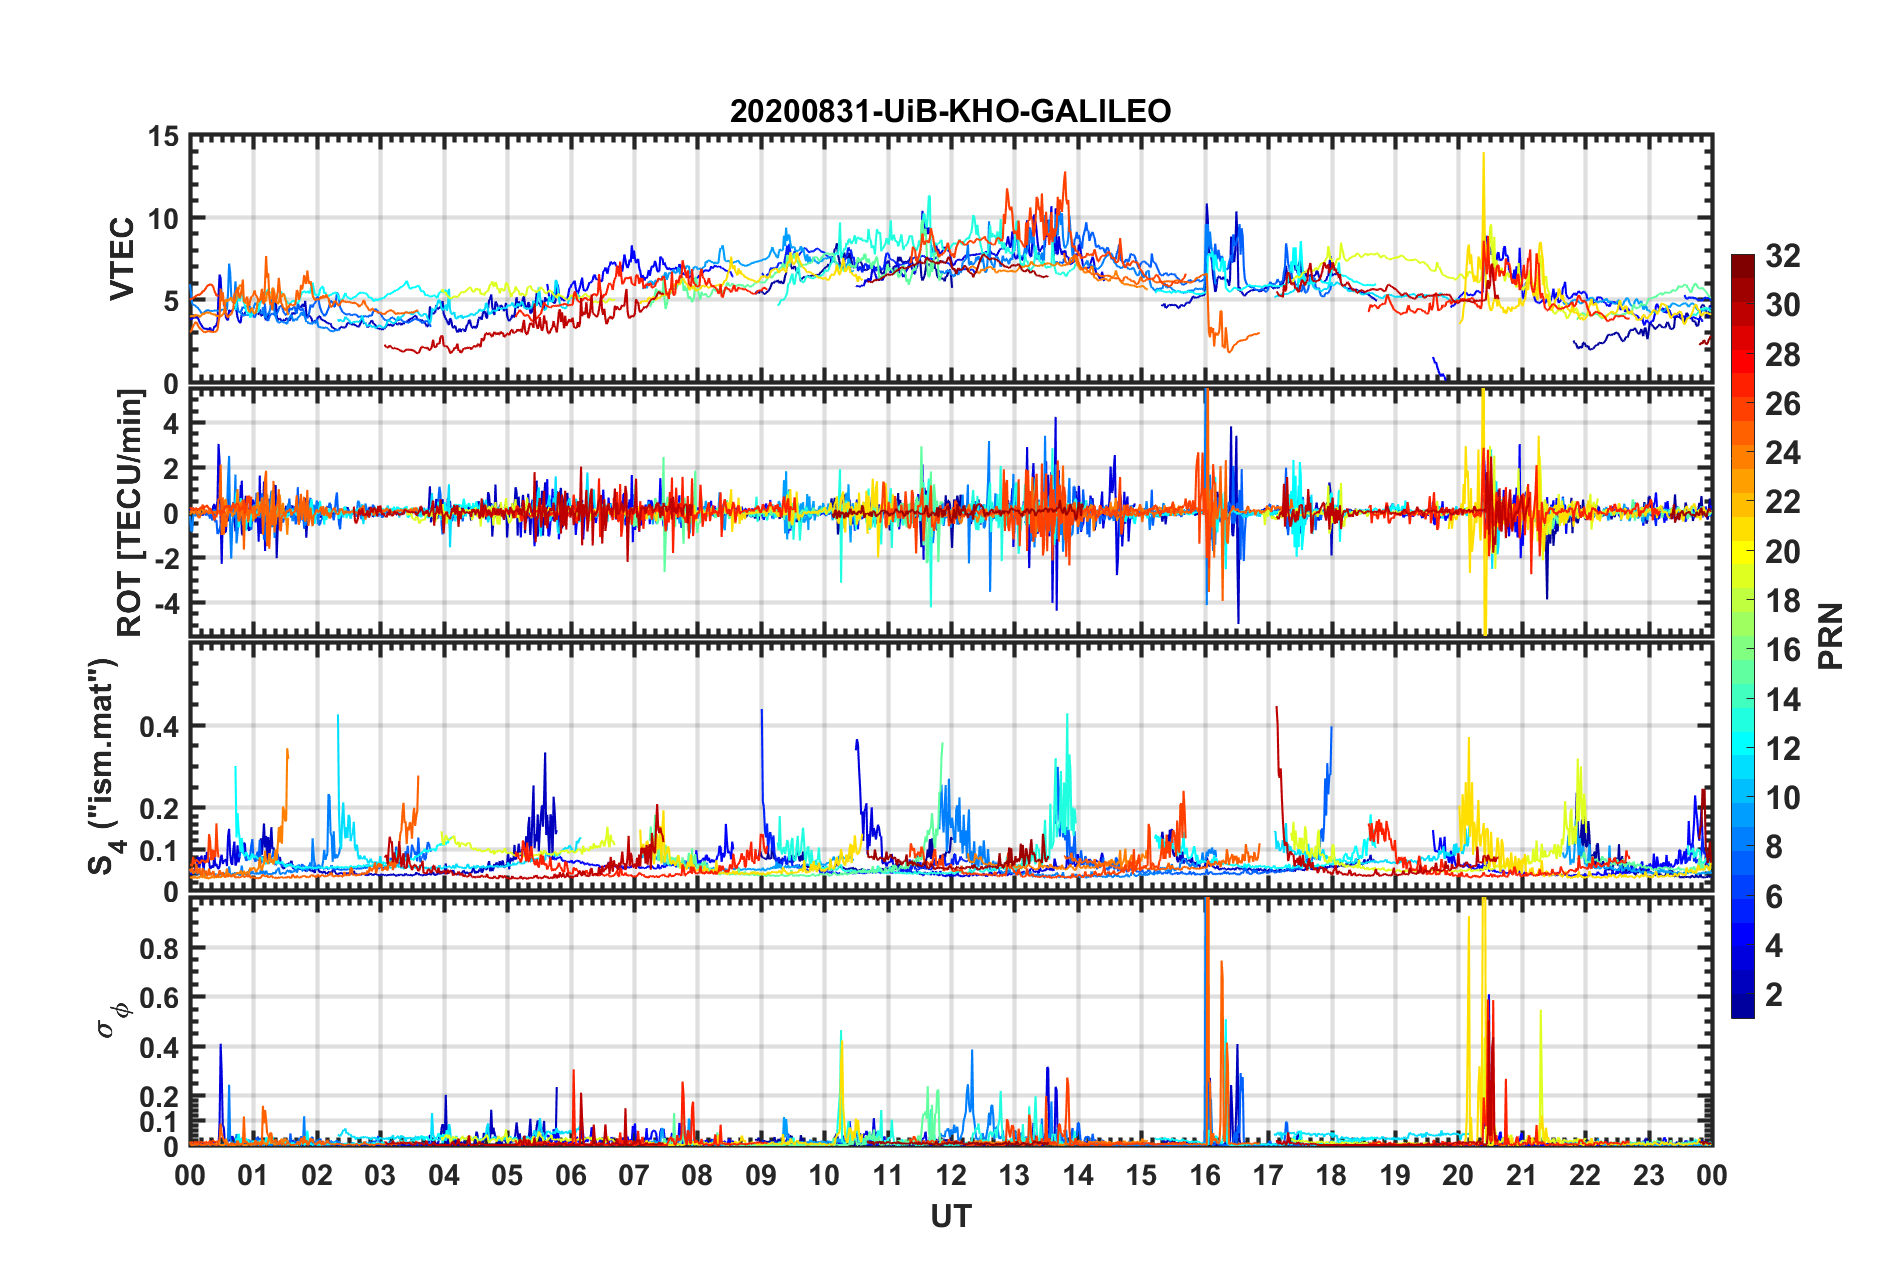Click colorbar tick label 4
Viewport: 1902px width, 1272px height.
[x=1774, y=946]
